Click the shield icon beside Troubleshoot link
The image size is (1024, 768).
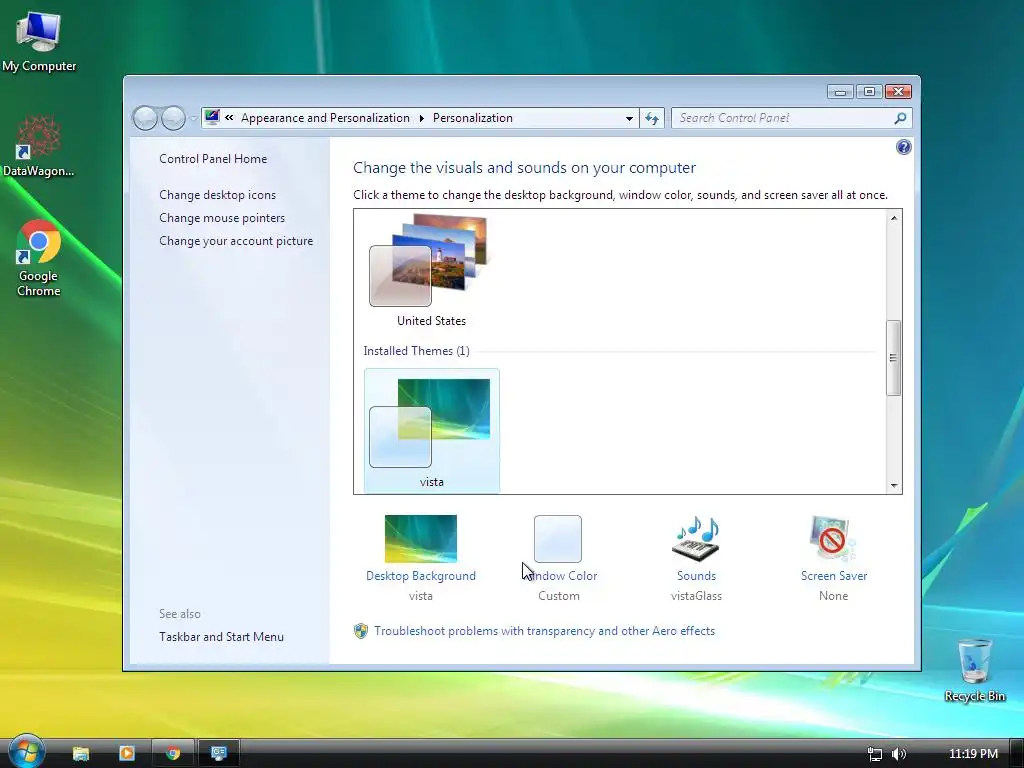[x=360, y=631]
